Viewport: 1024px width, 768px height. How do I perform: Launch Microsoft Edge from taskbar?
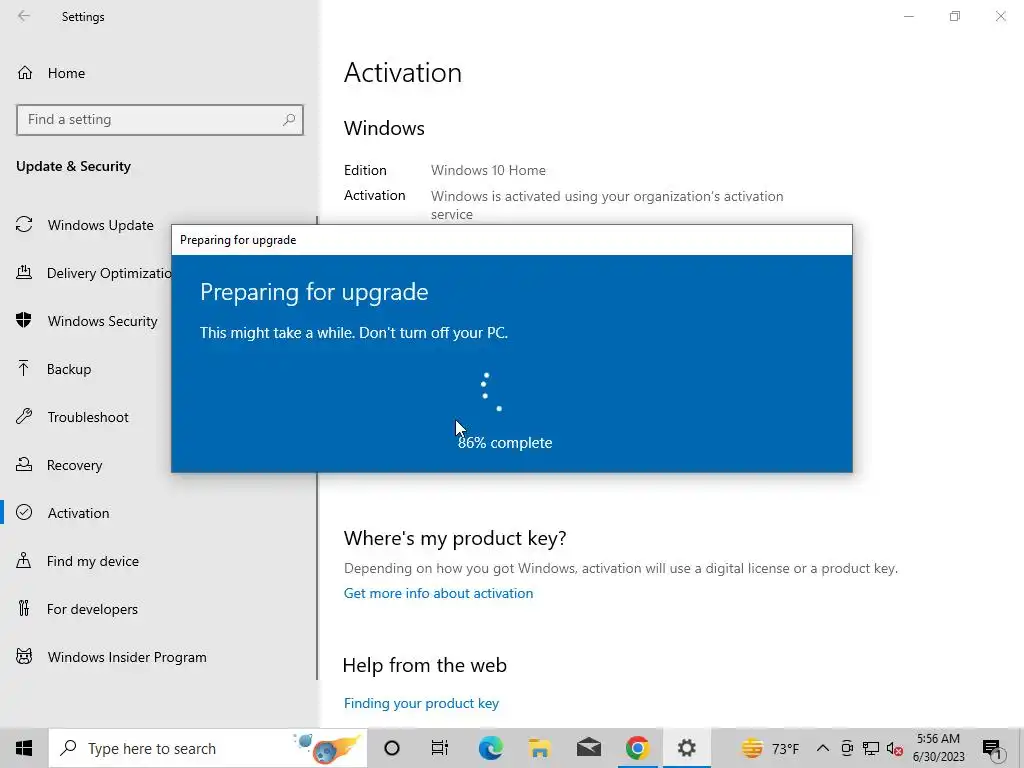point(490,748)
